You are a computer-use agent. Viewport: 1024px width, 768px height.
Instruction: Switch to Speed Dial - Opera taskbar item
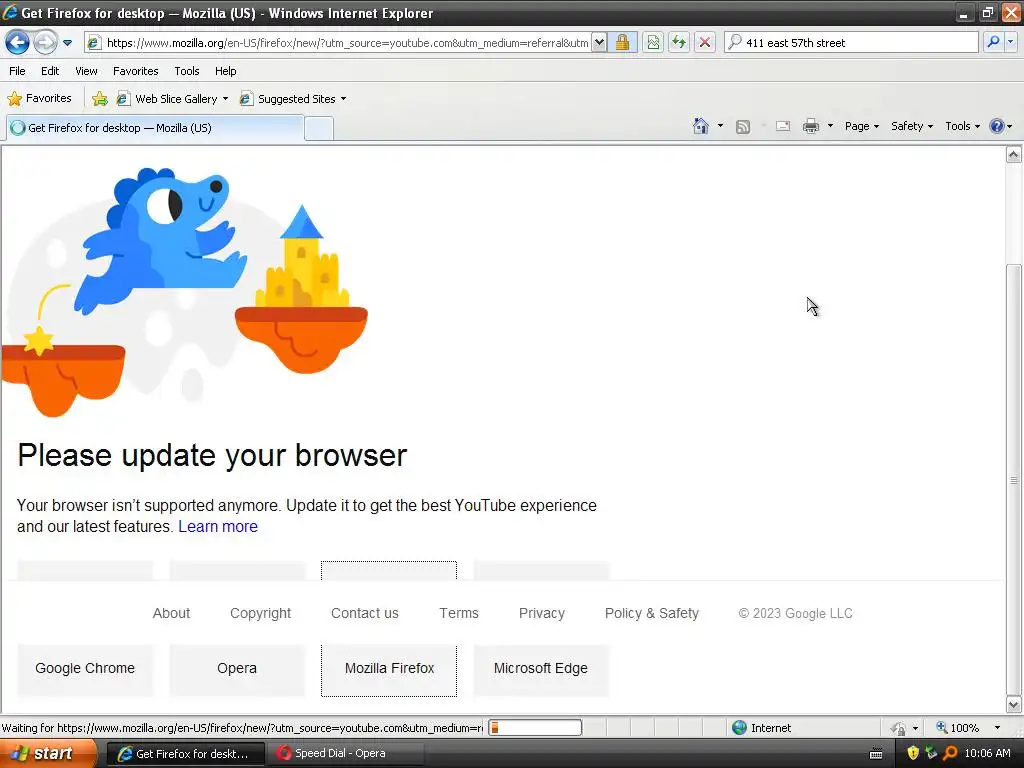[347, 753]
